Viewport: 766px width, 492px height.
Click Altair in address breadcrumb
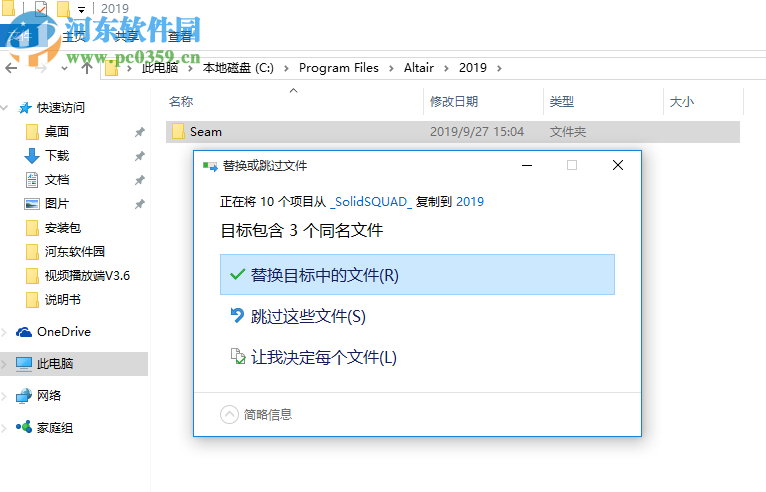coord(419,68)
